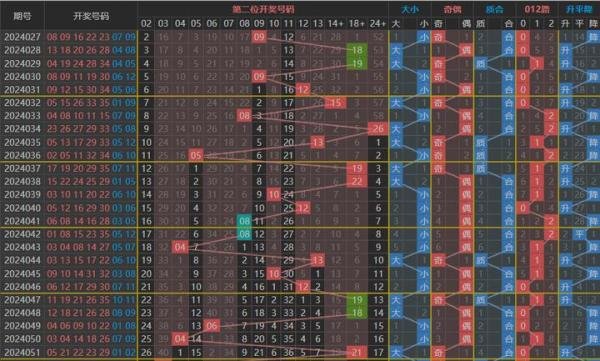Click blue 大 marker in row 2024028
Screen dimensions: 600x361
[396, 50]
